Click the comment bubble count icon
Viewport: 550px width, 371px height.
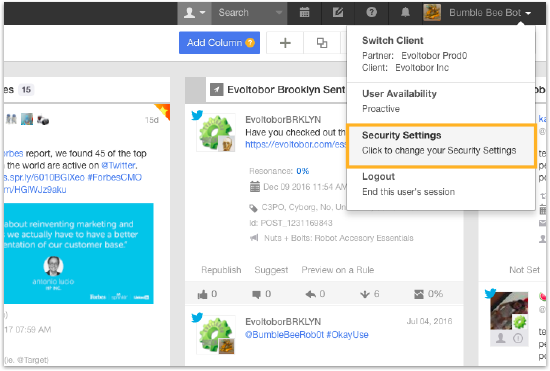click(256, 294)
